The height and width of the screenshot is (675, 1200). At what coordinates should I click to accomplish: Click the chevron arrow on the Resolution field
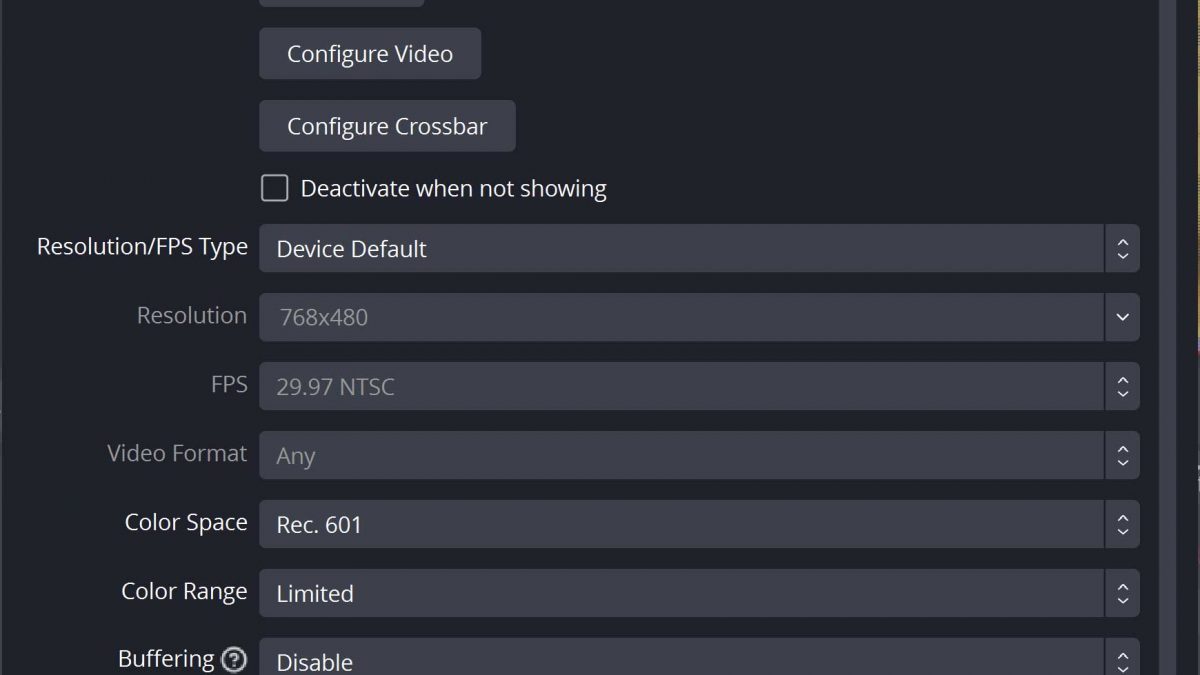(x=1122, y=317)
